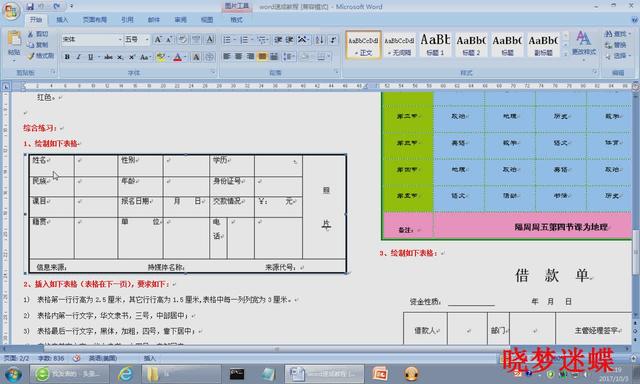Viewport: 640px width, 384px height.
Task: Open the Select 选择 dropdown
Action: (x=618, y=55)
